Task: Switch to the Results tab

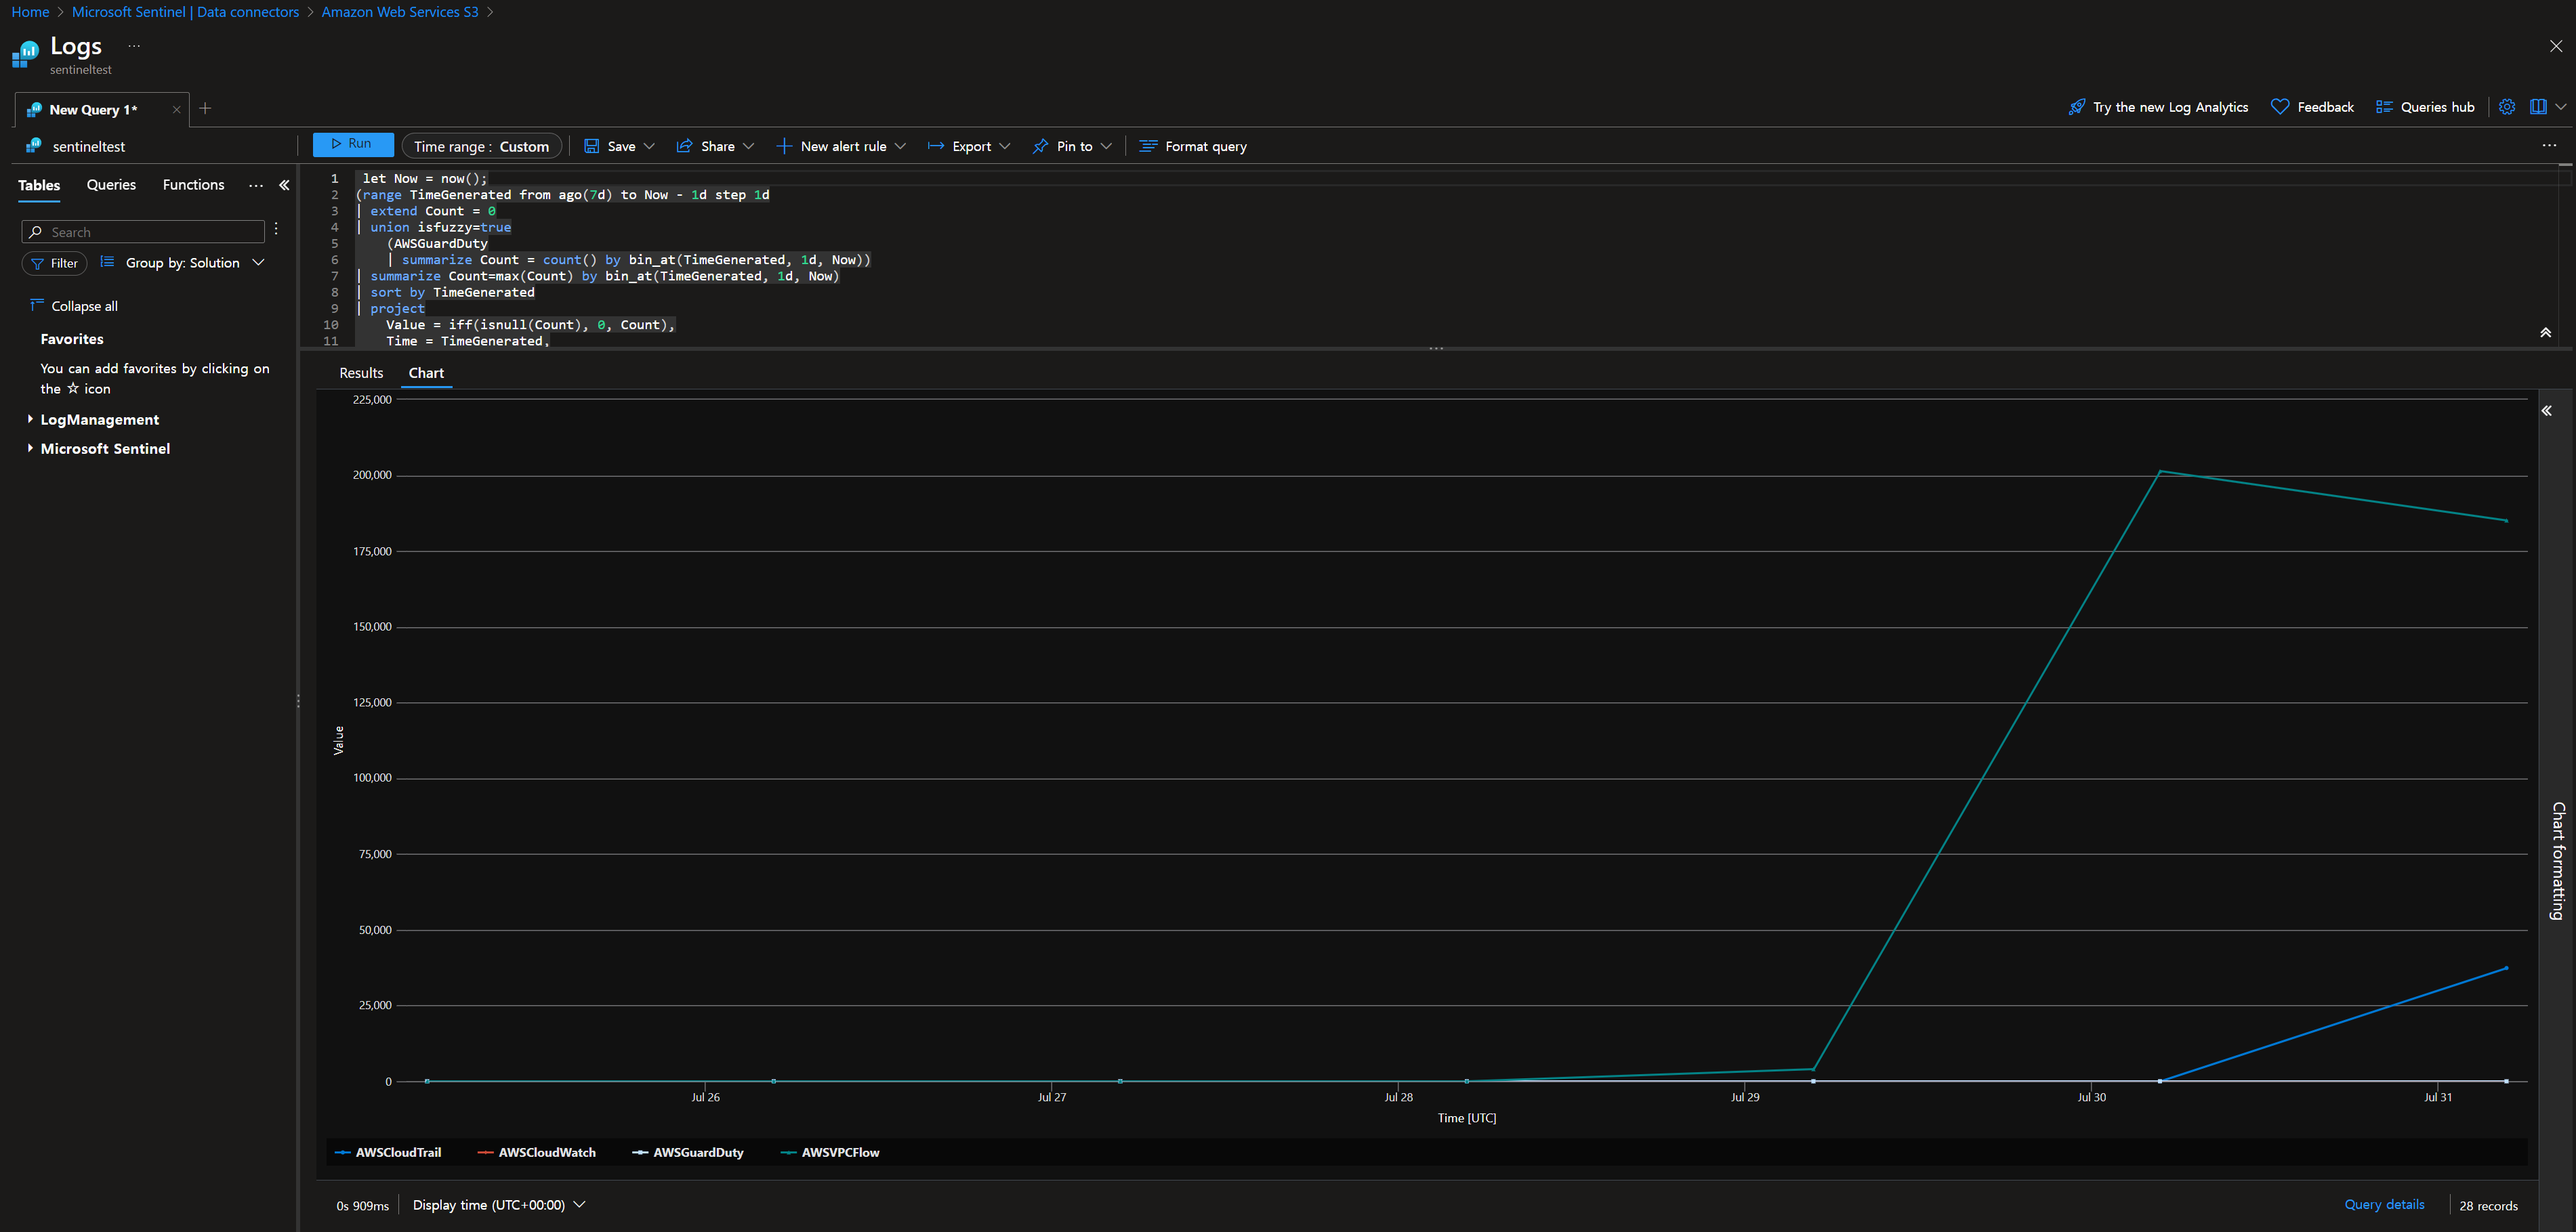Action: pyautogui.click(x=361, y=373)
